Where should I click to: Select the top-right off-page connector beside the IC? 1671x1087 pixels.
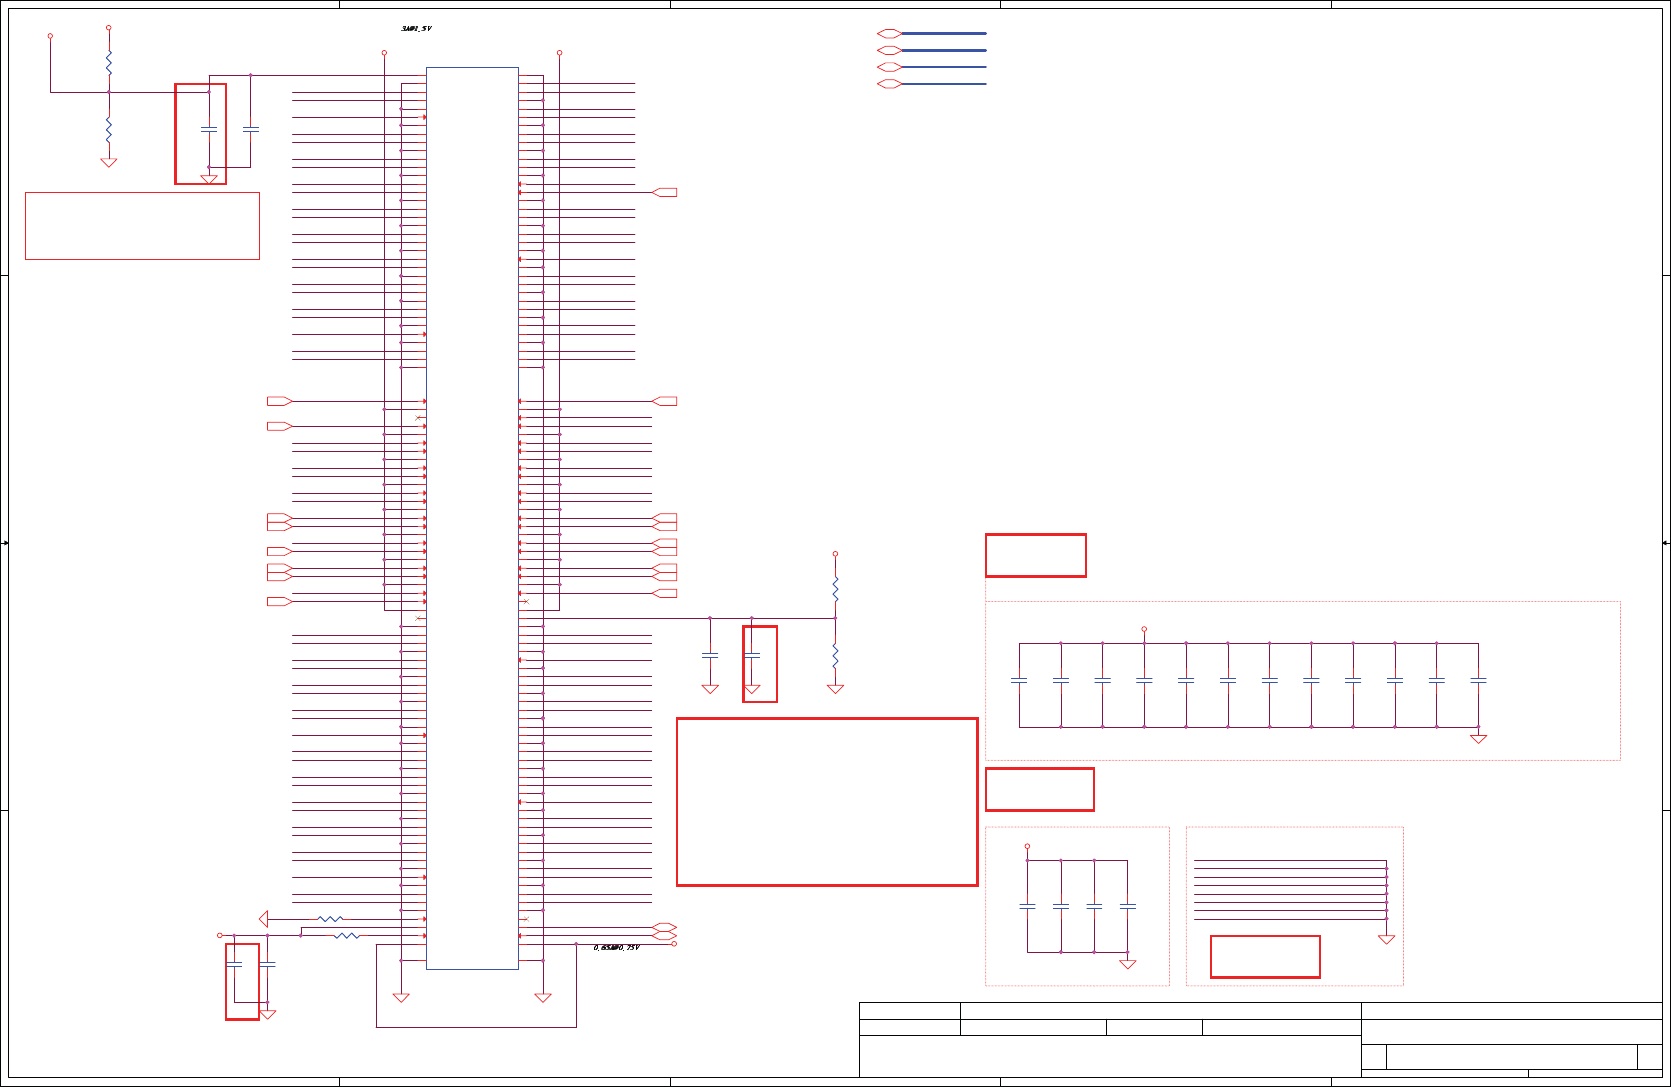point(664,192)
